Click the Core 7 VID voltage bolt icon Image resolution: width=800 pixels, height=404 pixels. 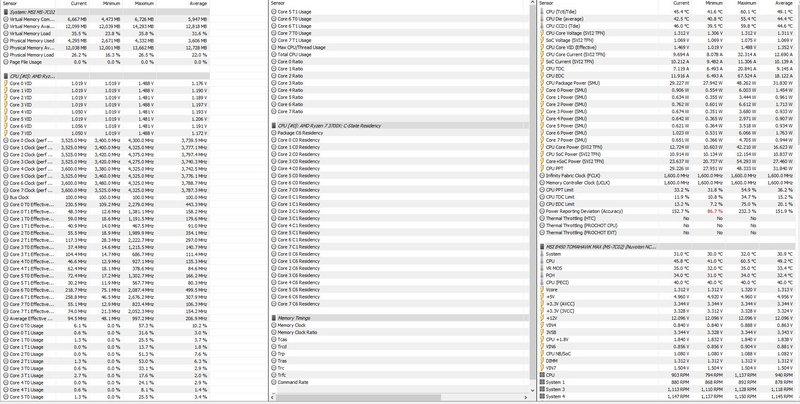6,133
